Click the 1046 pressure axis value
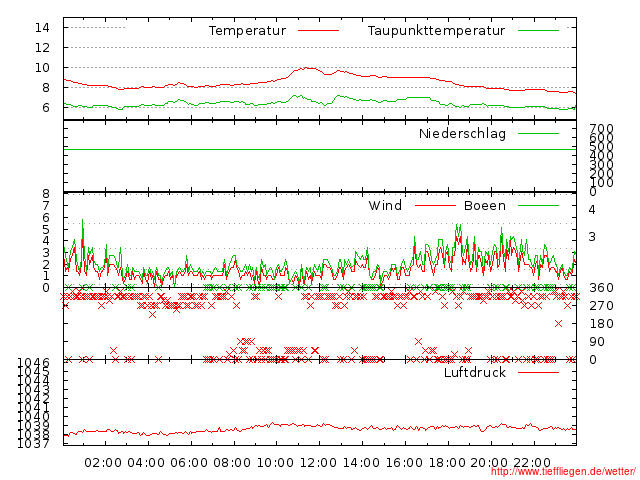This screenshot has width=640, height=480. pyautogui.click(x=33, y=362)
